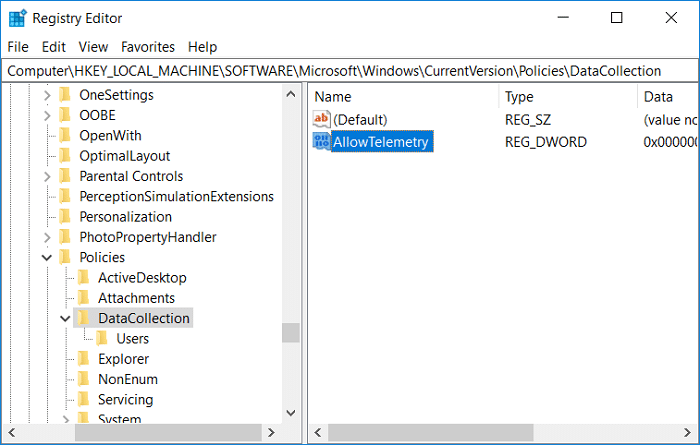This screenshot has width=700, height=445.
Task: Open the Edit menu
Action: point(54,47)
